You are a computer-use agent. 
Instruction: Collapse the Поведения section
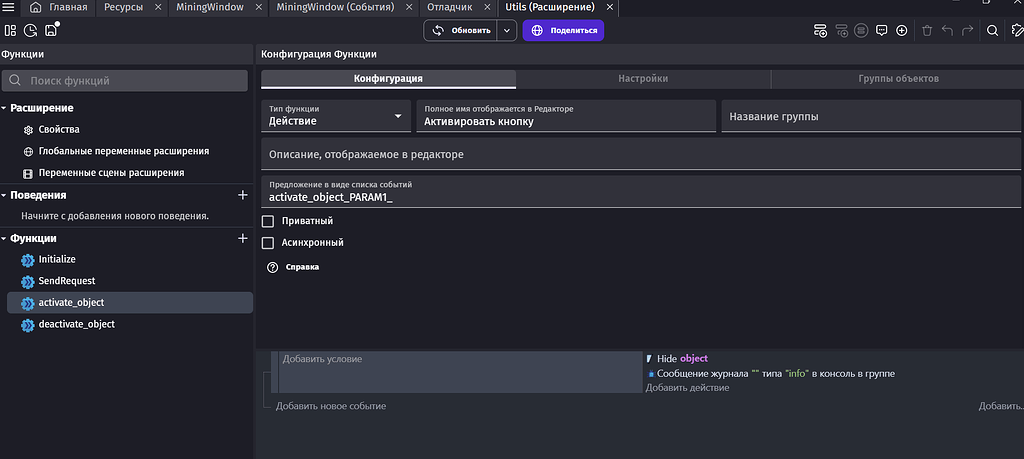4,195
